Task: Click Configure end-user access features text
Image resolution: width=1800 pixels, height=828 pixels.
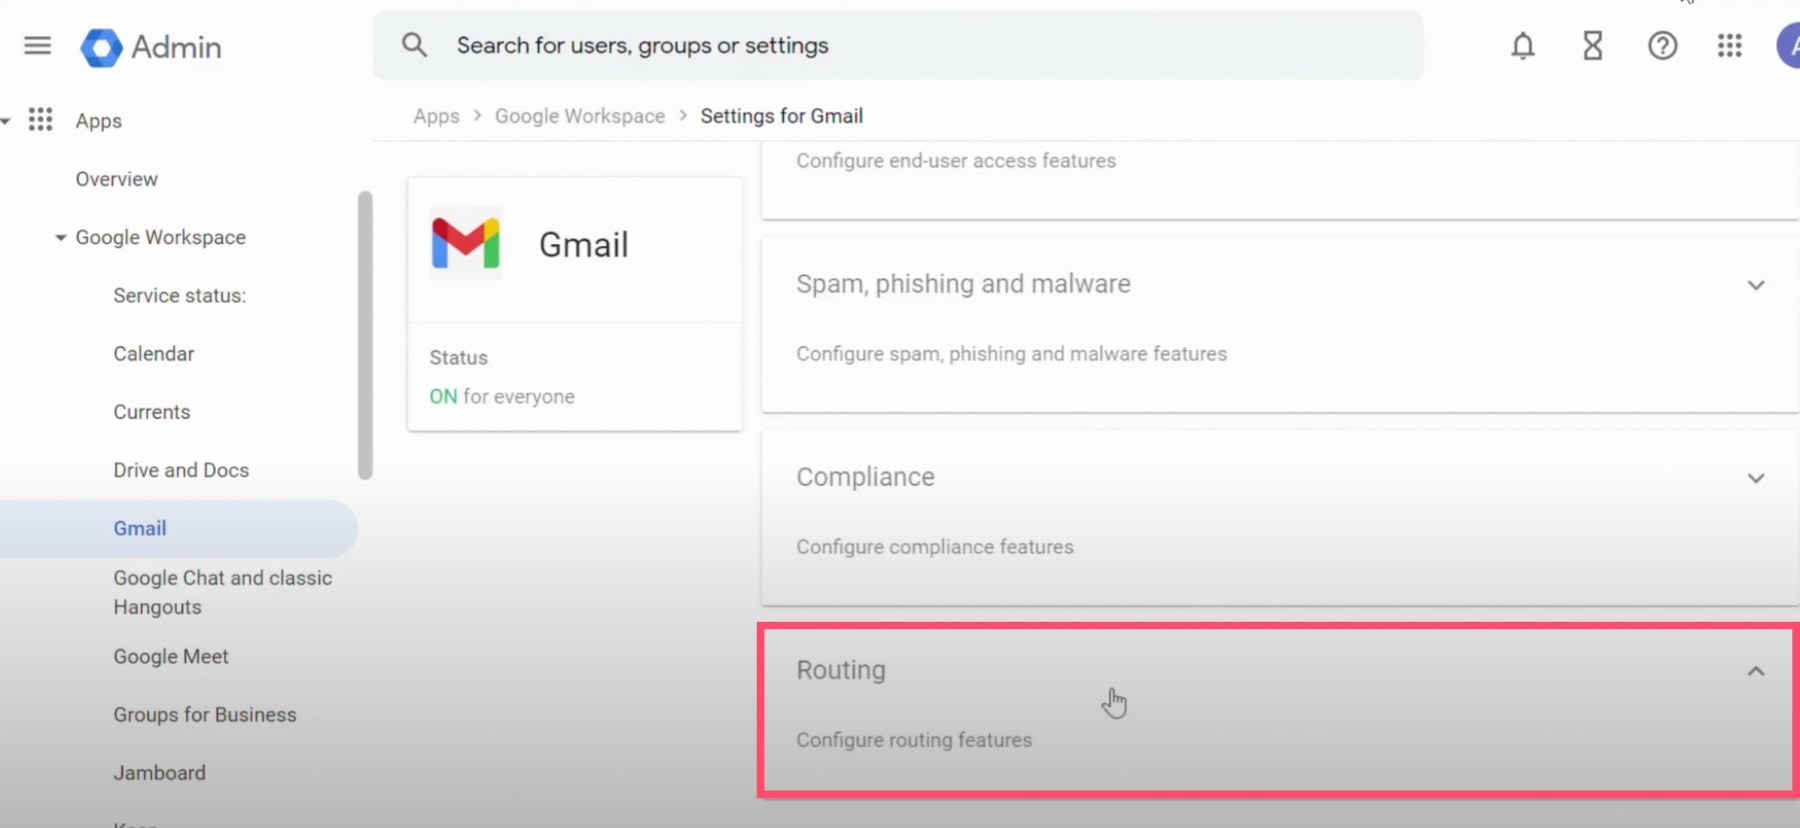Action: coord(956,161)
